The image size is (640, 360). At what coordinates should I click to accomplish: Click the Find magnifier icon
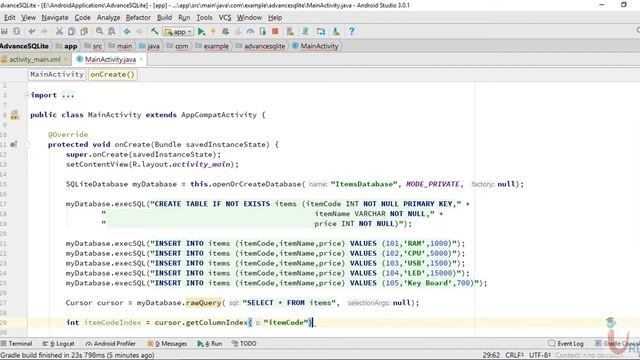coord(99,31)
